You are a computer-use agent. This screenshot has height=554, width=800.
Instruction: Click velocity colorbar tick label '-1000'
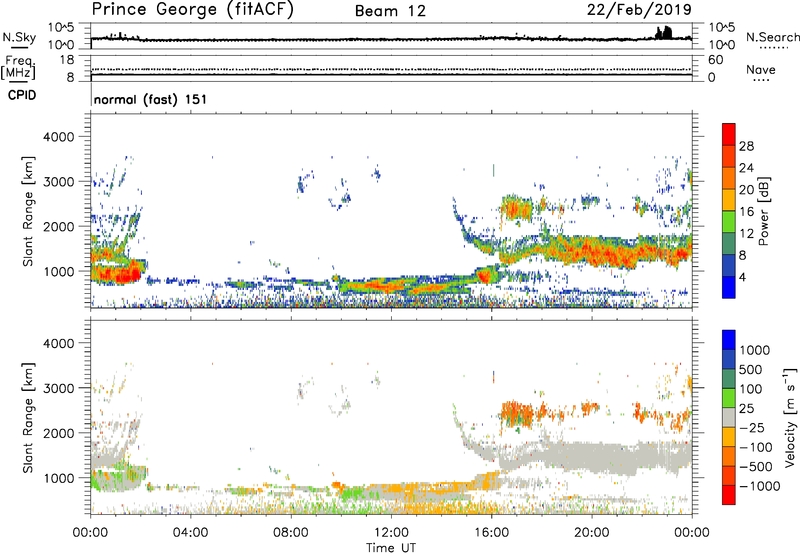[x=759, y=486]
